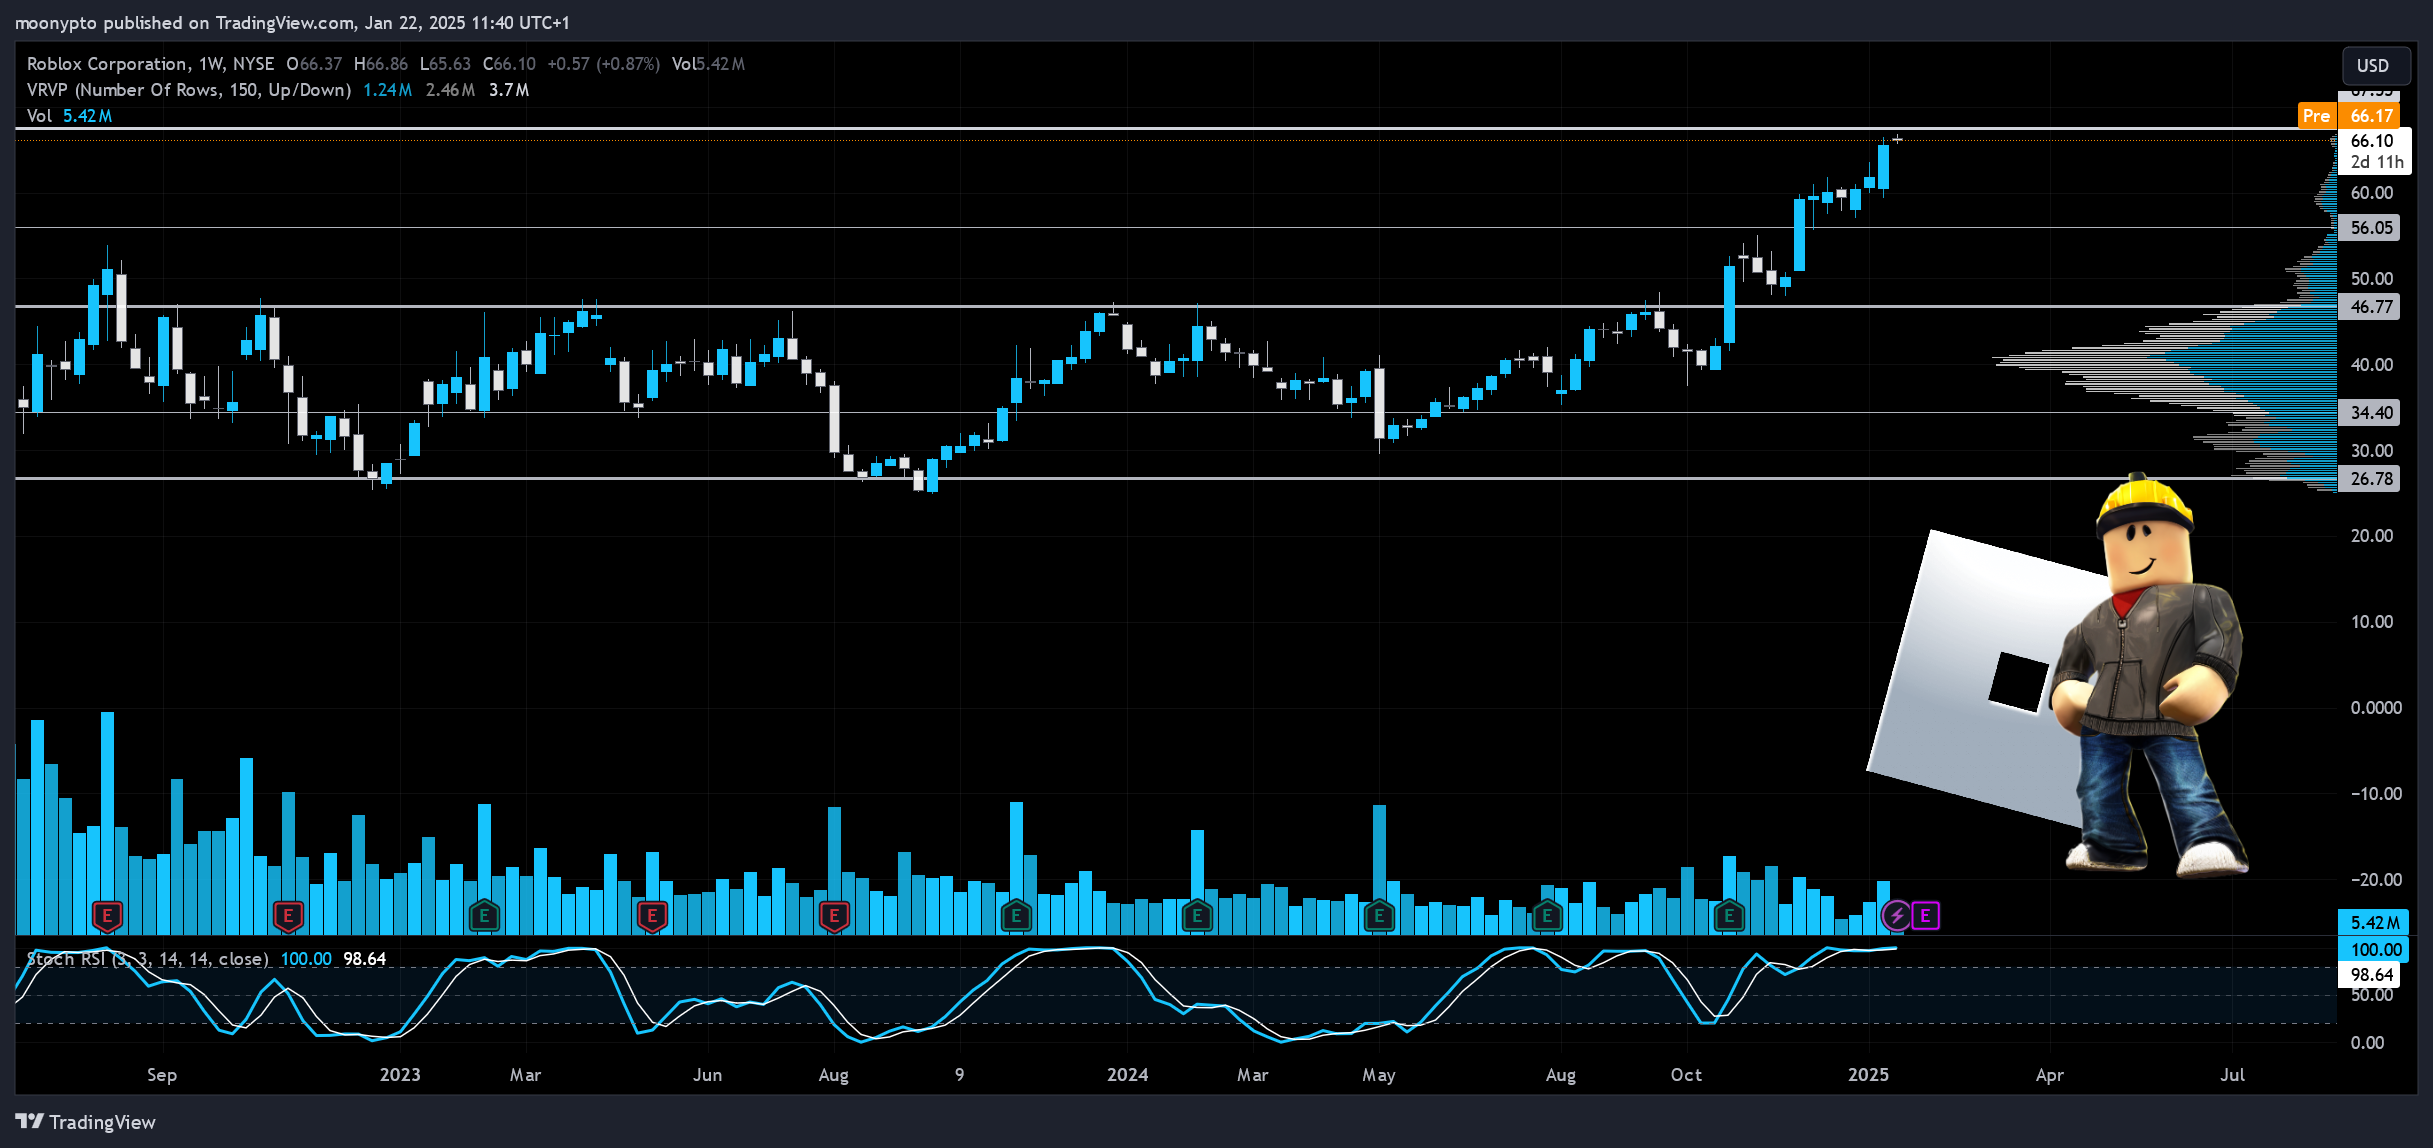The width and height of the screenshot is (2433, 1148).
Task: Open green earnings marker above May 2024 label
Action: tap(1379, 915)
